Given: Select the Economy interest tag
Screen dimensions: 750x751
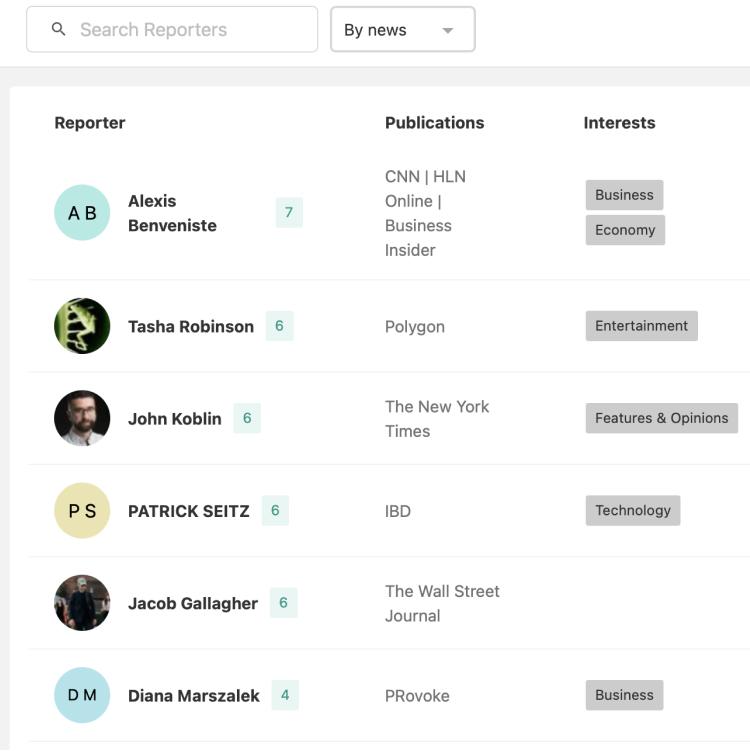Looking at the screenshot, I should pos(625,230).
